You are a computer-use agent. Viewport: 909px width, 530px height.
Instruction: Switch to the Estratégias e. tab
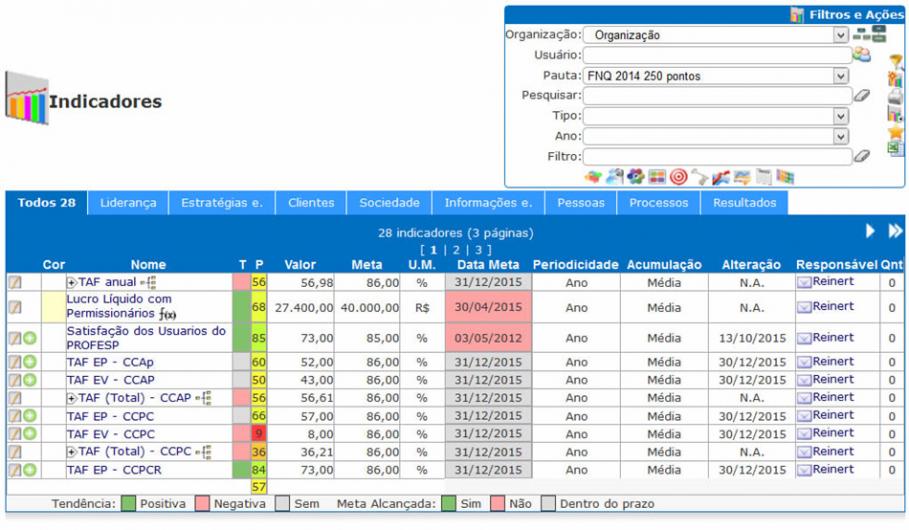[x=222, y=203]
